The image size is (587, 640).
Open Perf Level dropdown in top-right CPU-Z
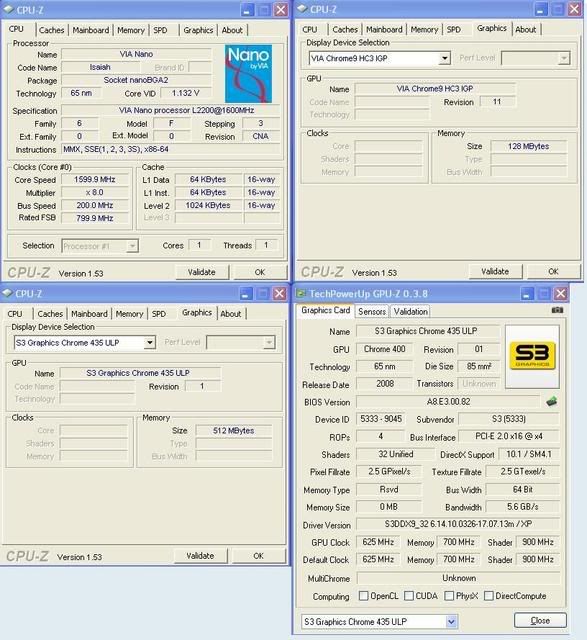[564, 58]
